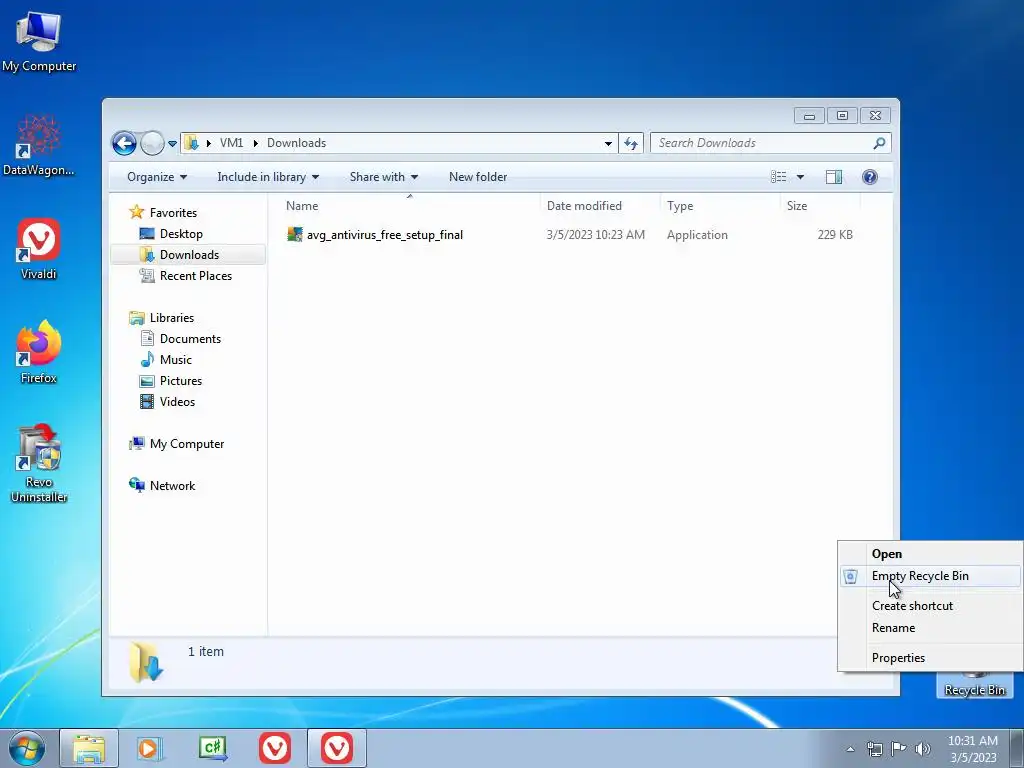
Task: Change your view icon button
Action: click(778, 177)
